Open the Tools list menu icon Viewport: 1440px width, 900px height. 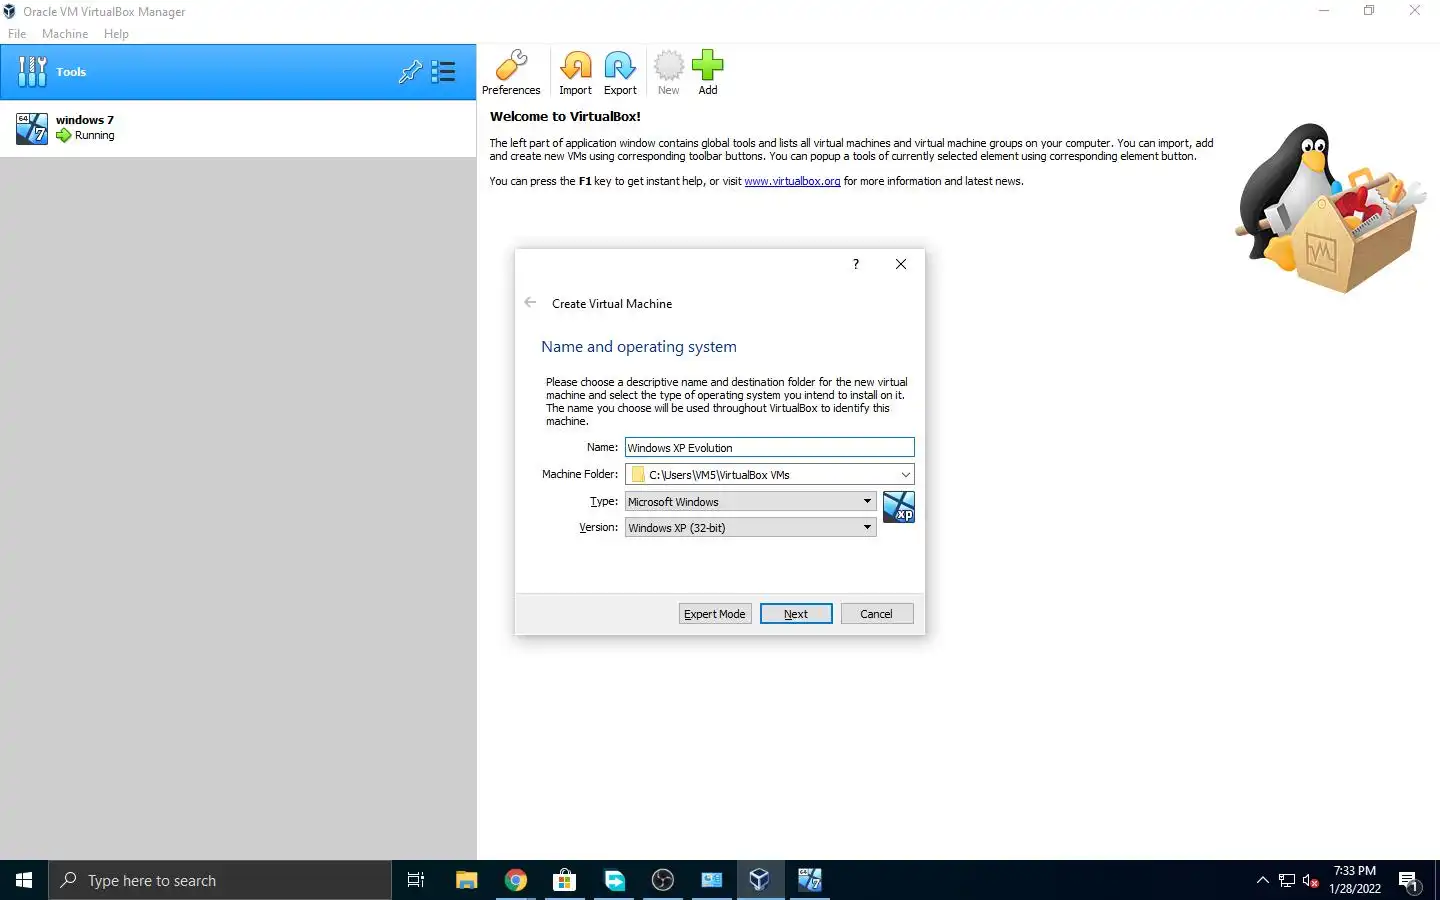click(x=443, y=72)
